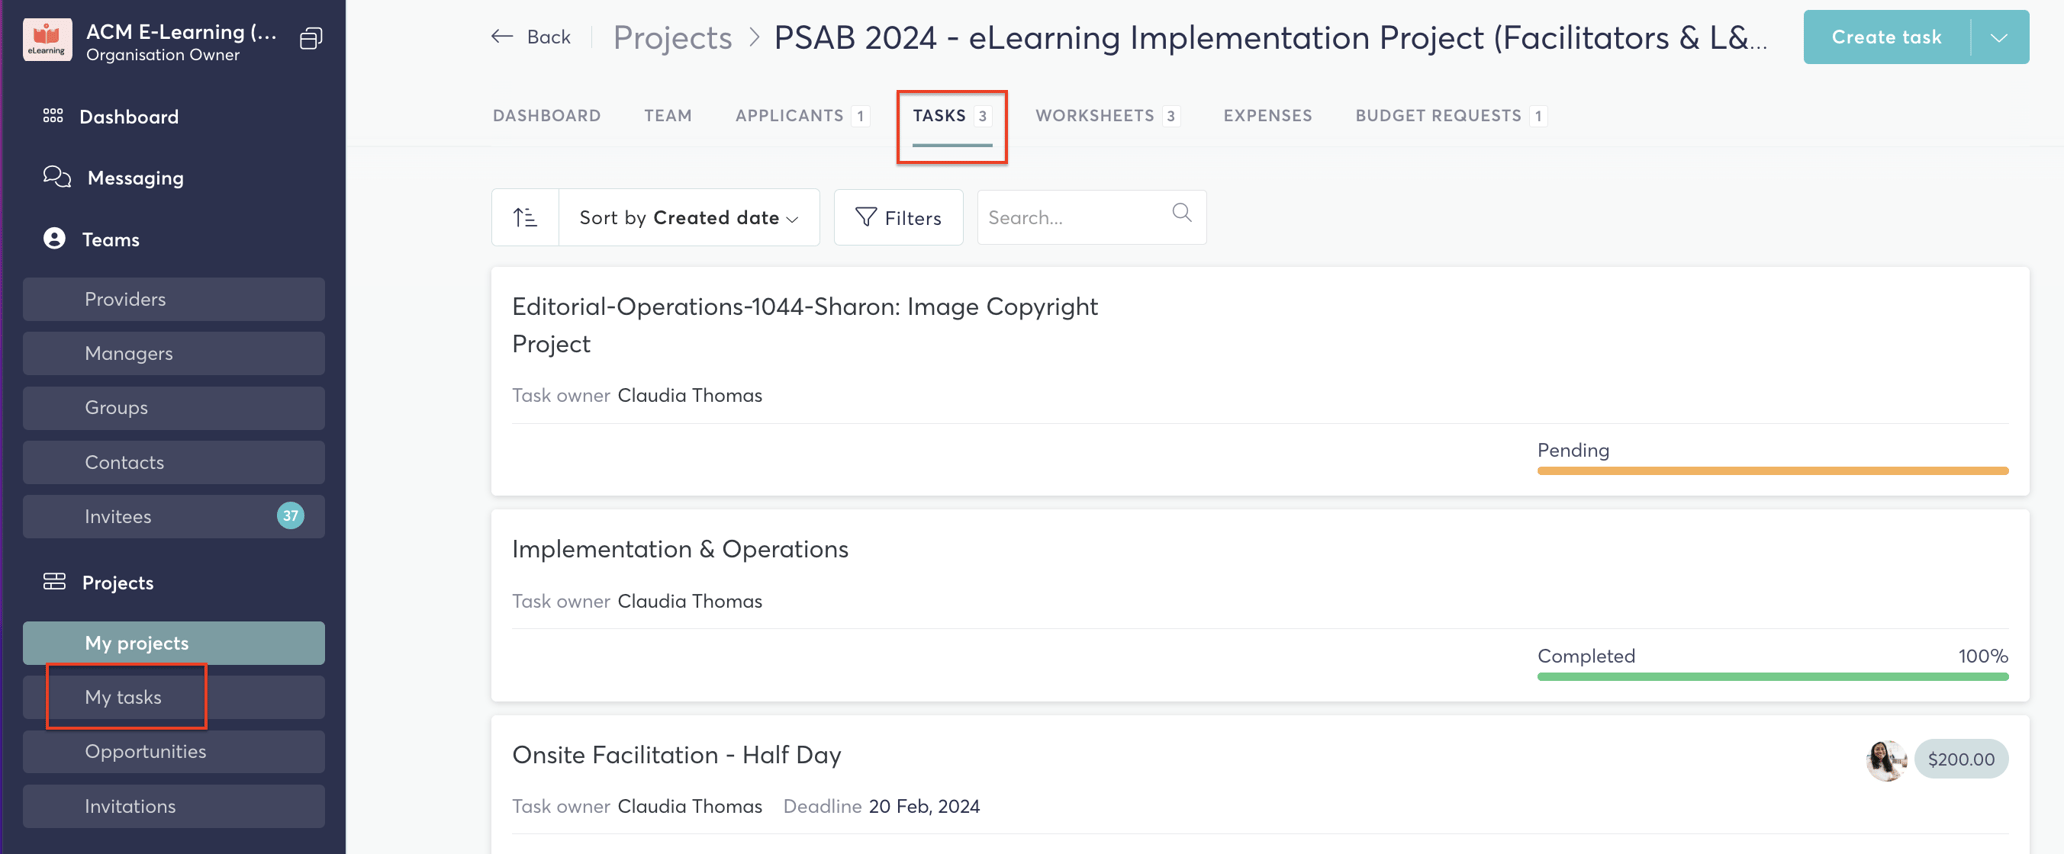Open Managers under Teams

[174, 353]
